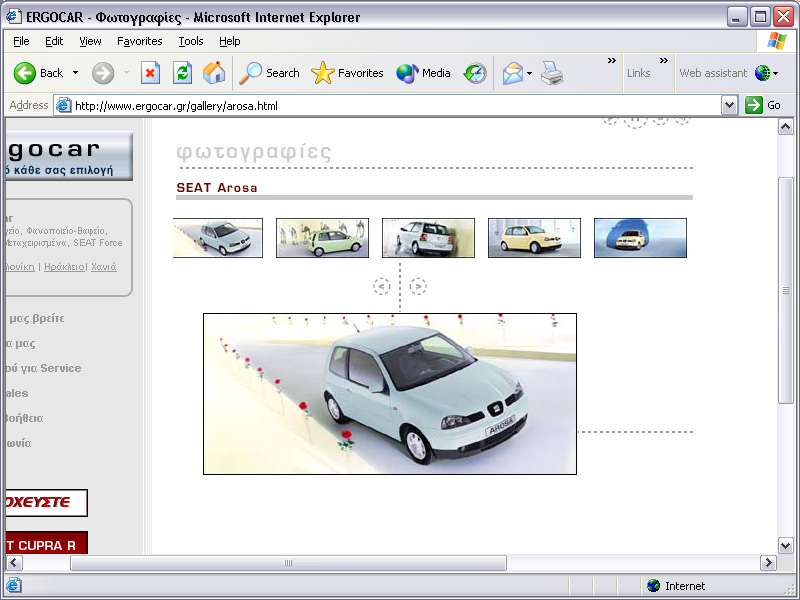Show the previous photo with left arrow

(x=382, y=286)
